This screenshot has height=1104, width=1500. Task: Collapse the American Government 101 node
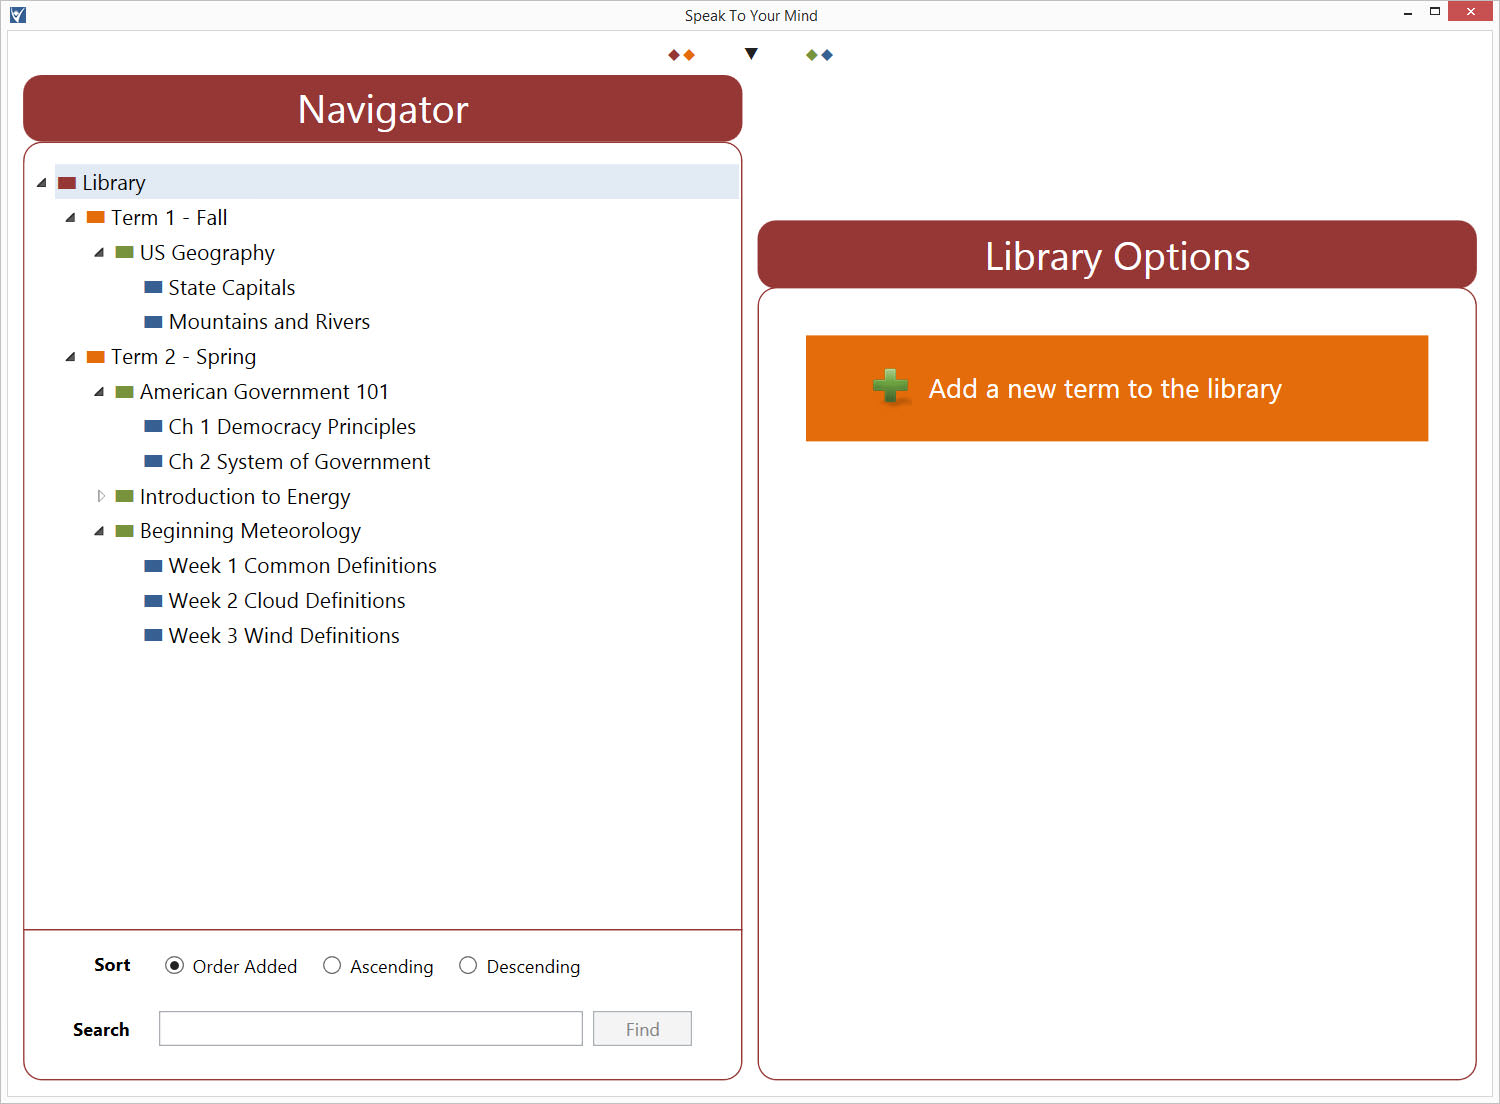[99, 392]
